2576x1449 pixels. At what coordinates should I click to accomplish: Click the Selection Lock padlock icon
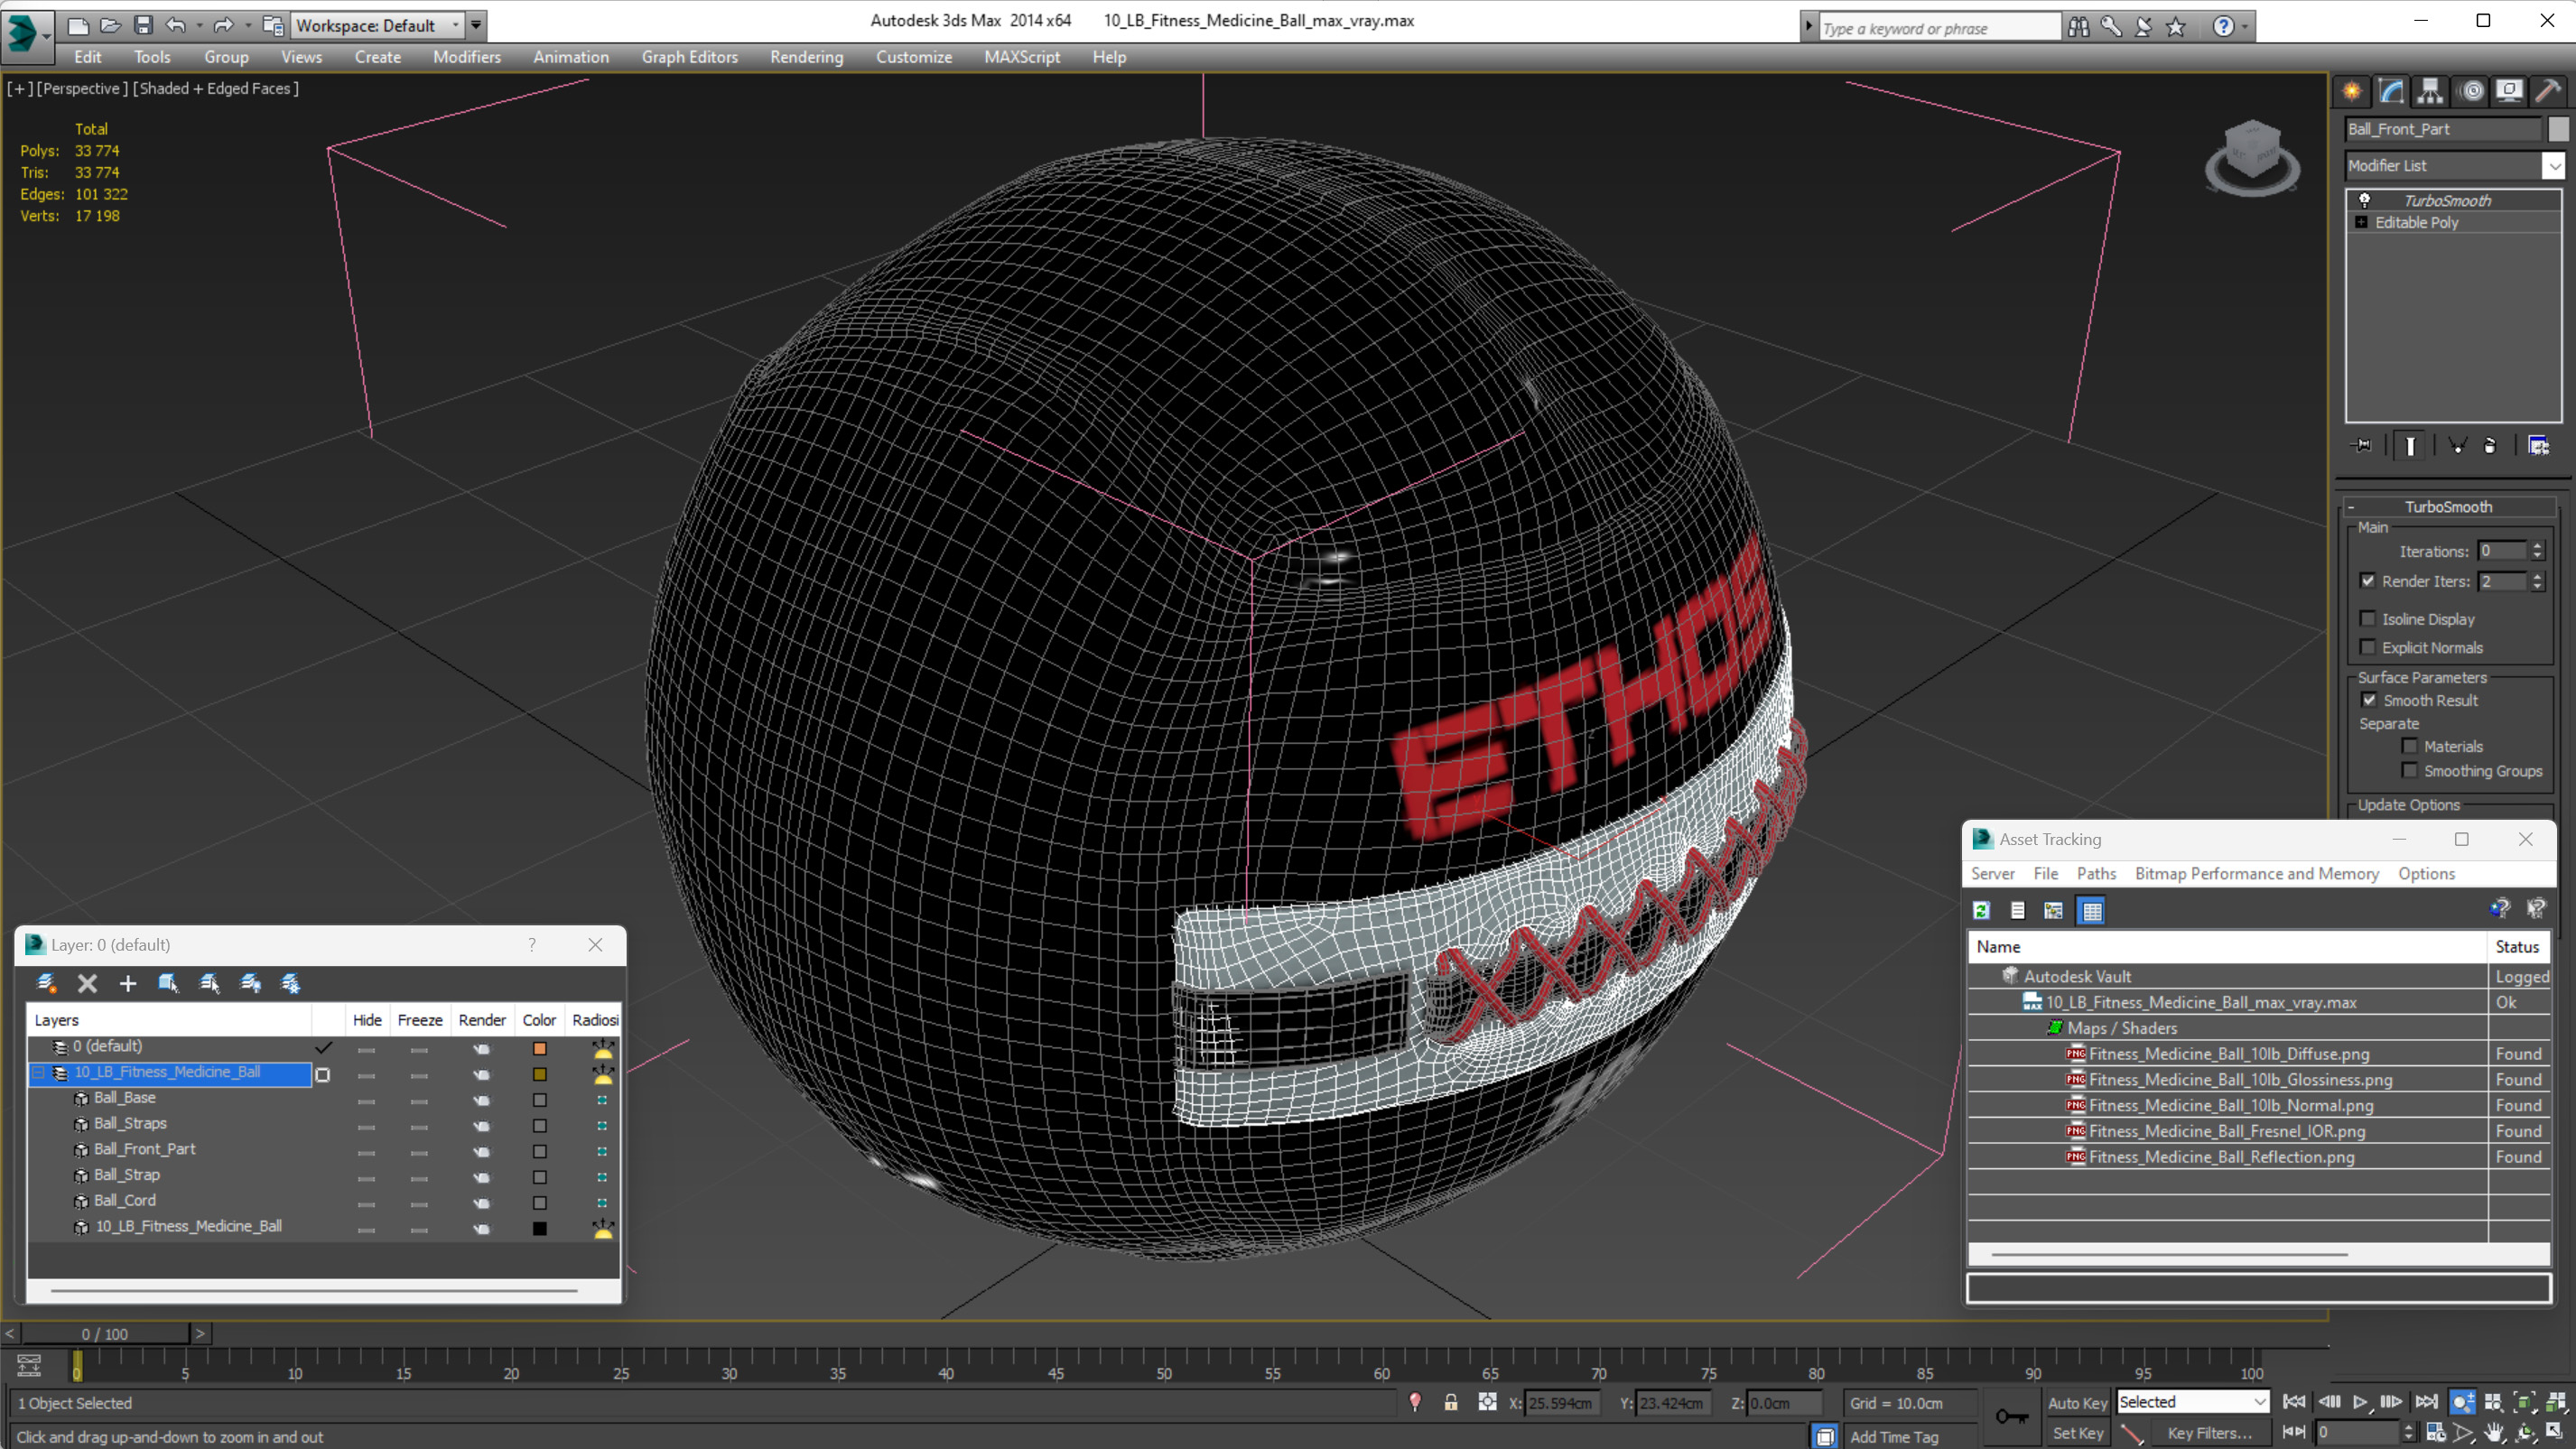[x=1450, y=1403]
